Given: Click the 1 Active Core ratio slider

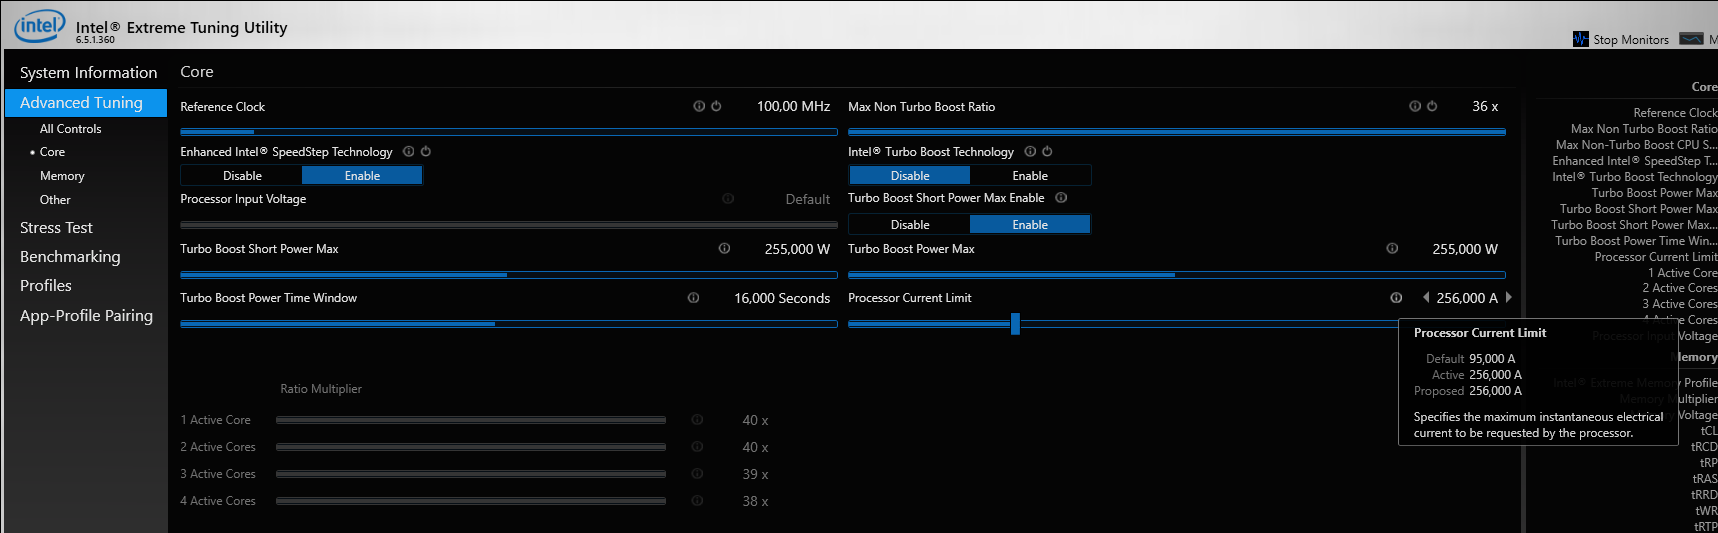Looking at the screenshot, I should click(x=471, y=420).
